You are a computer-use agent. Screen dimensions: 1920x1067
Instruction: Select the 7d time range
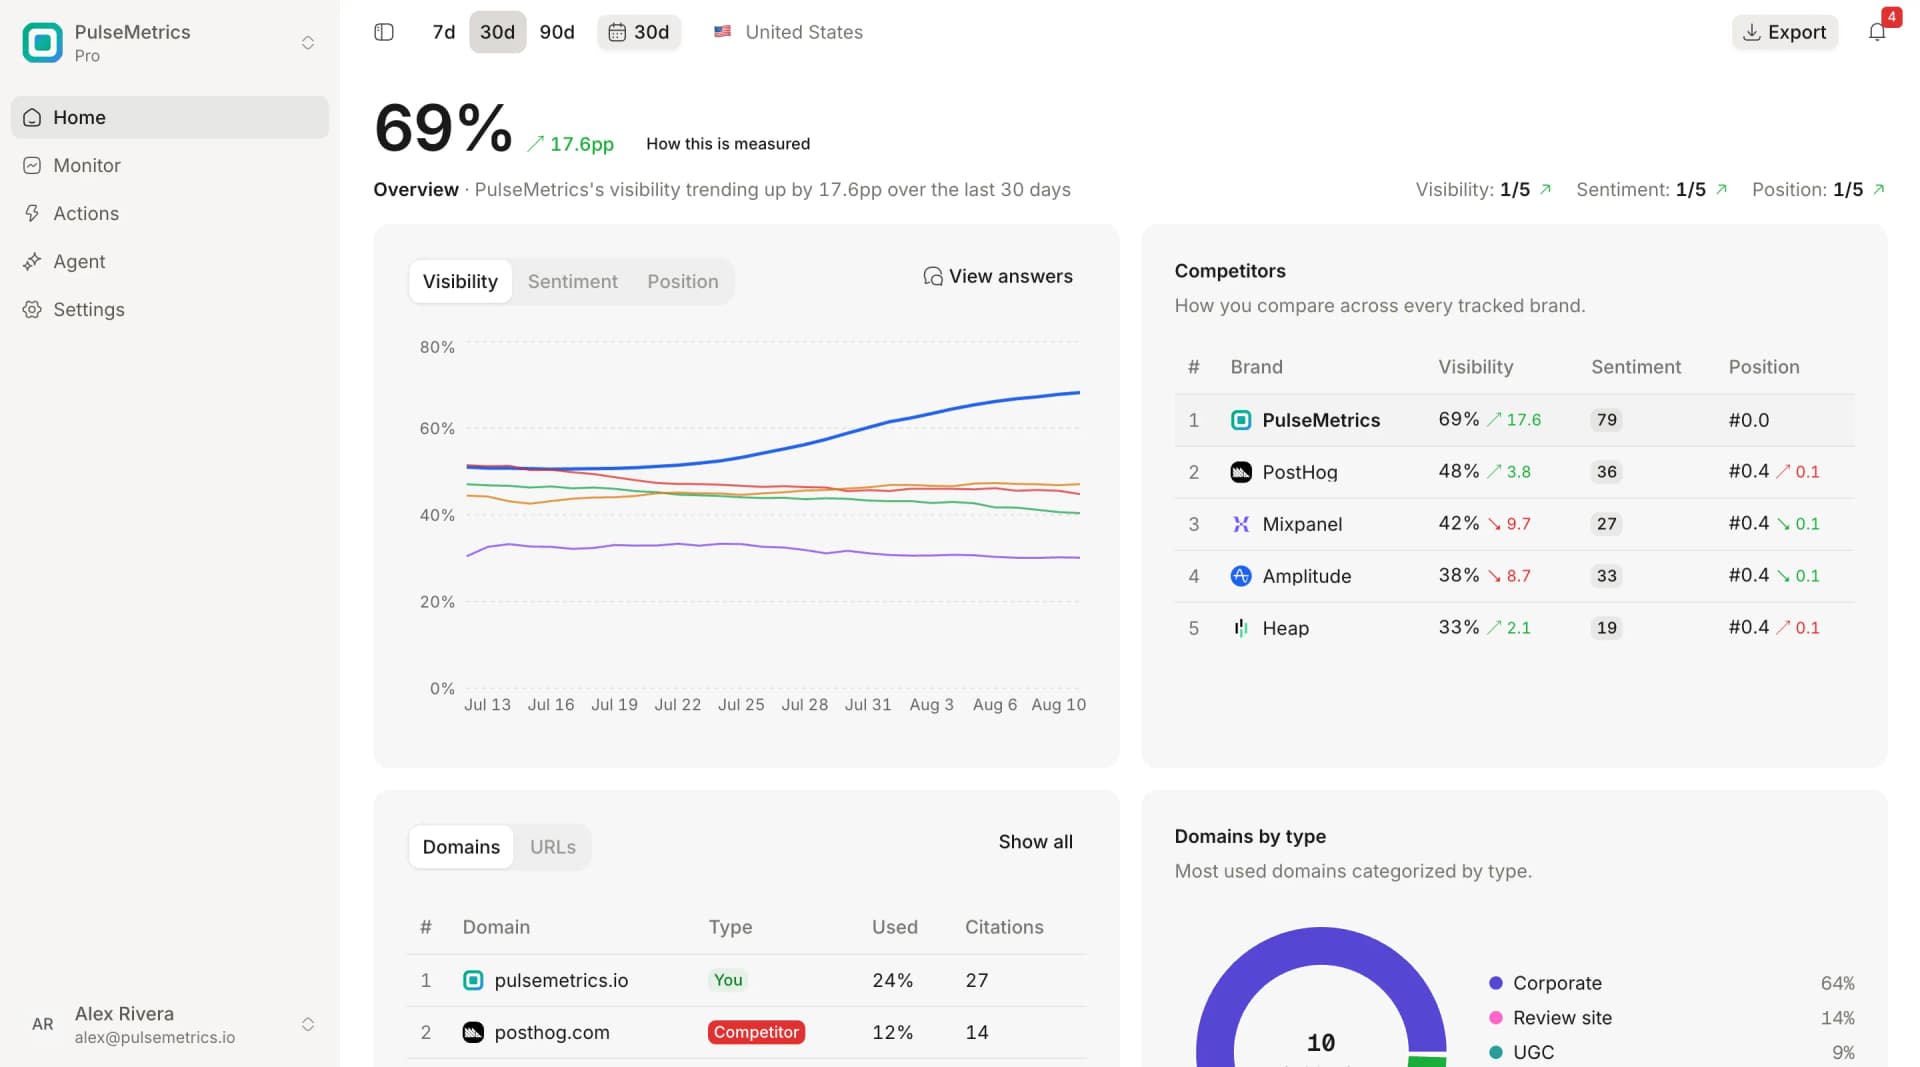[444, 32]
